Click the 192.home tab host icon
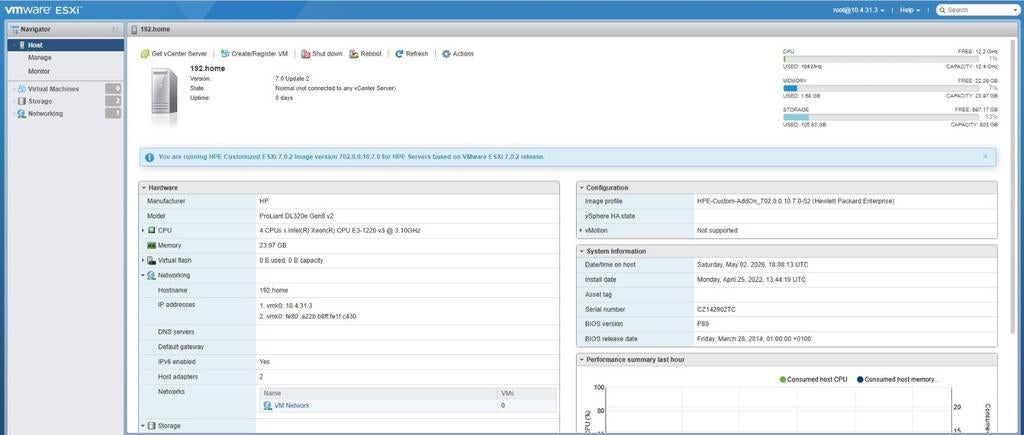 coord(135,29)
